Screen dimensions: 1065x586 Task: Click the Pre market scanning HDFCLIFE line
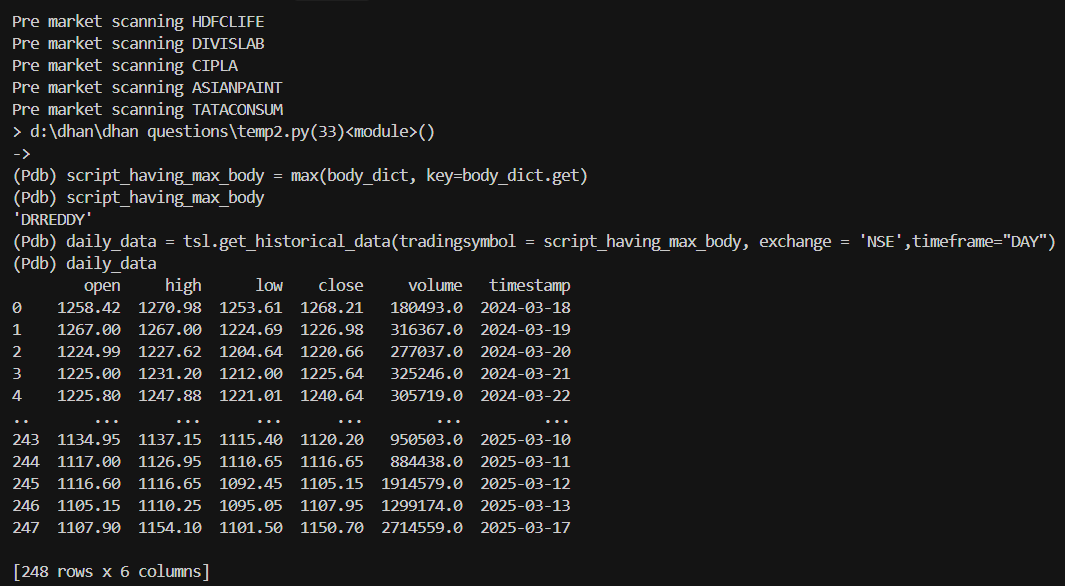(138, 22)
